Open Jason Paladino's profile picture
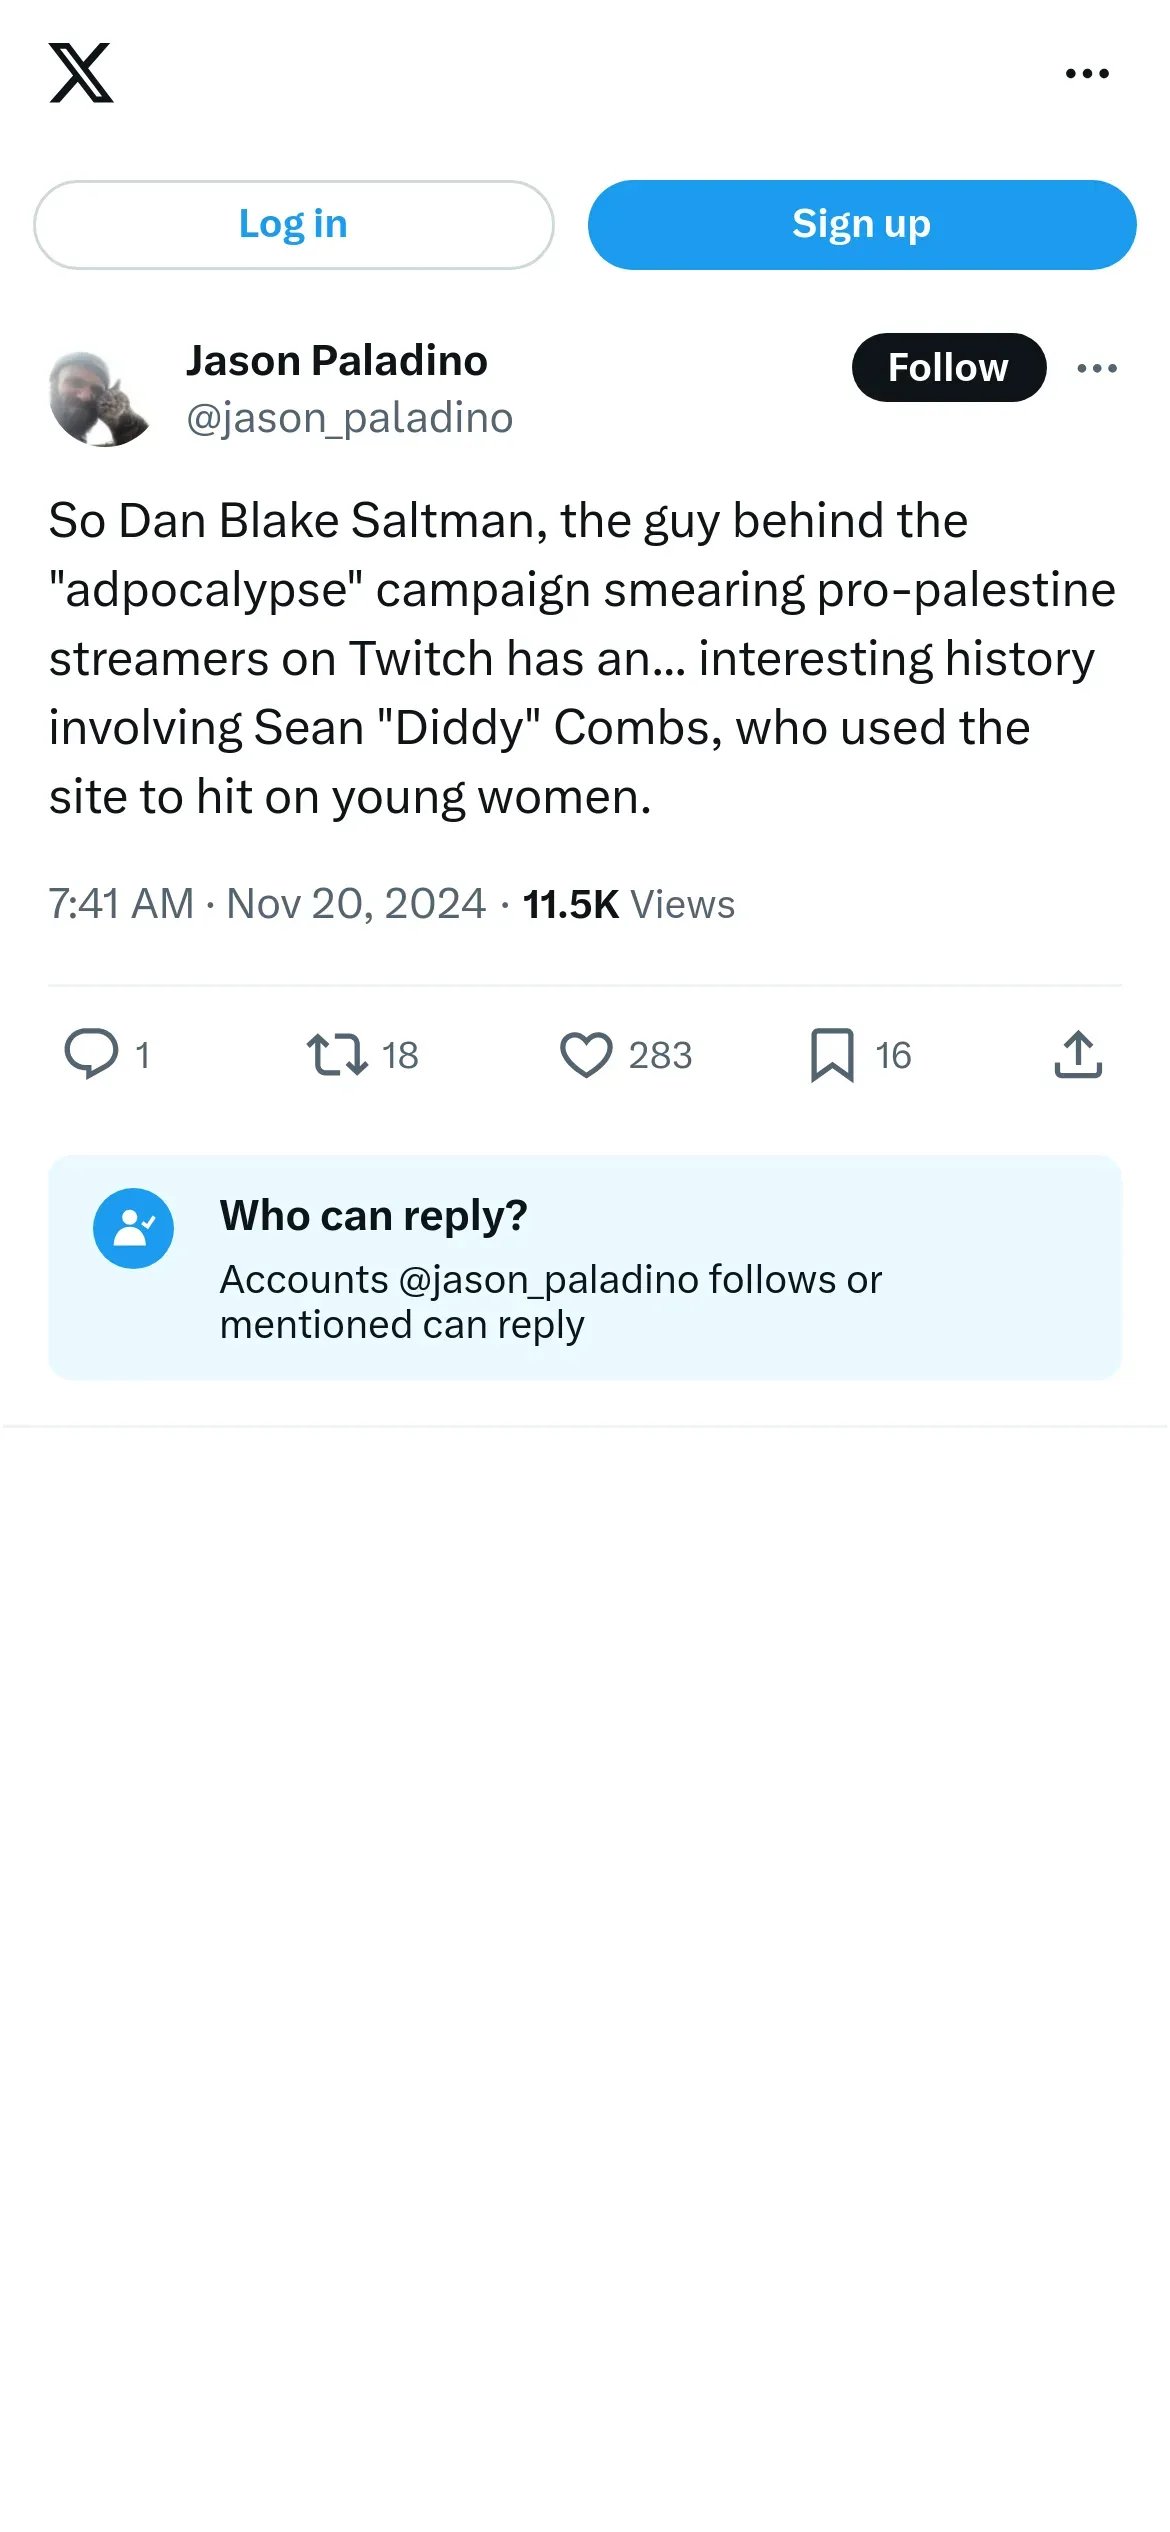 99,398
